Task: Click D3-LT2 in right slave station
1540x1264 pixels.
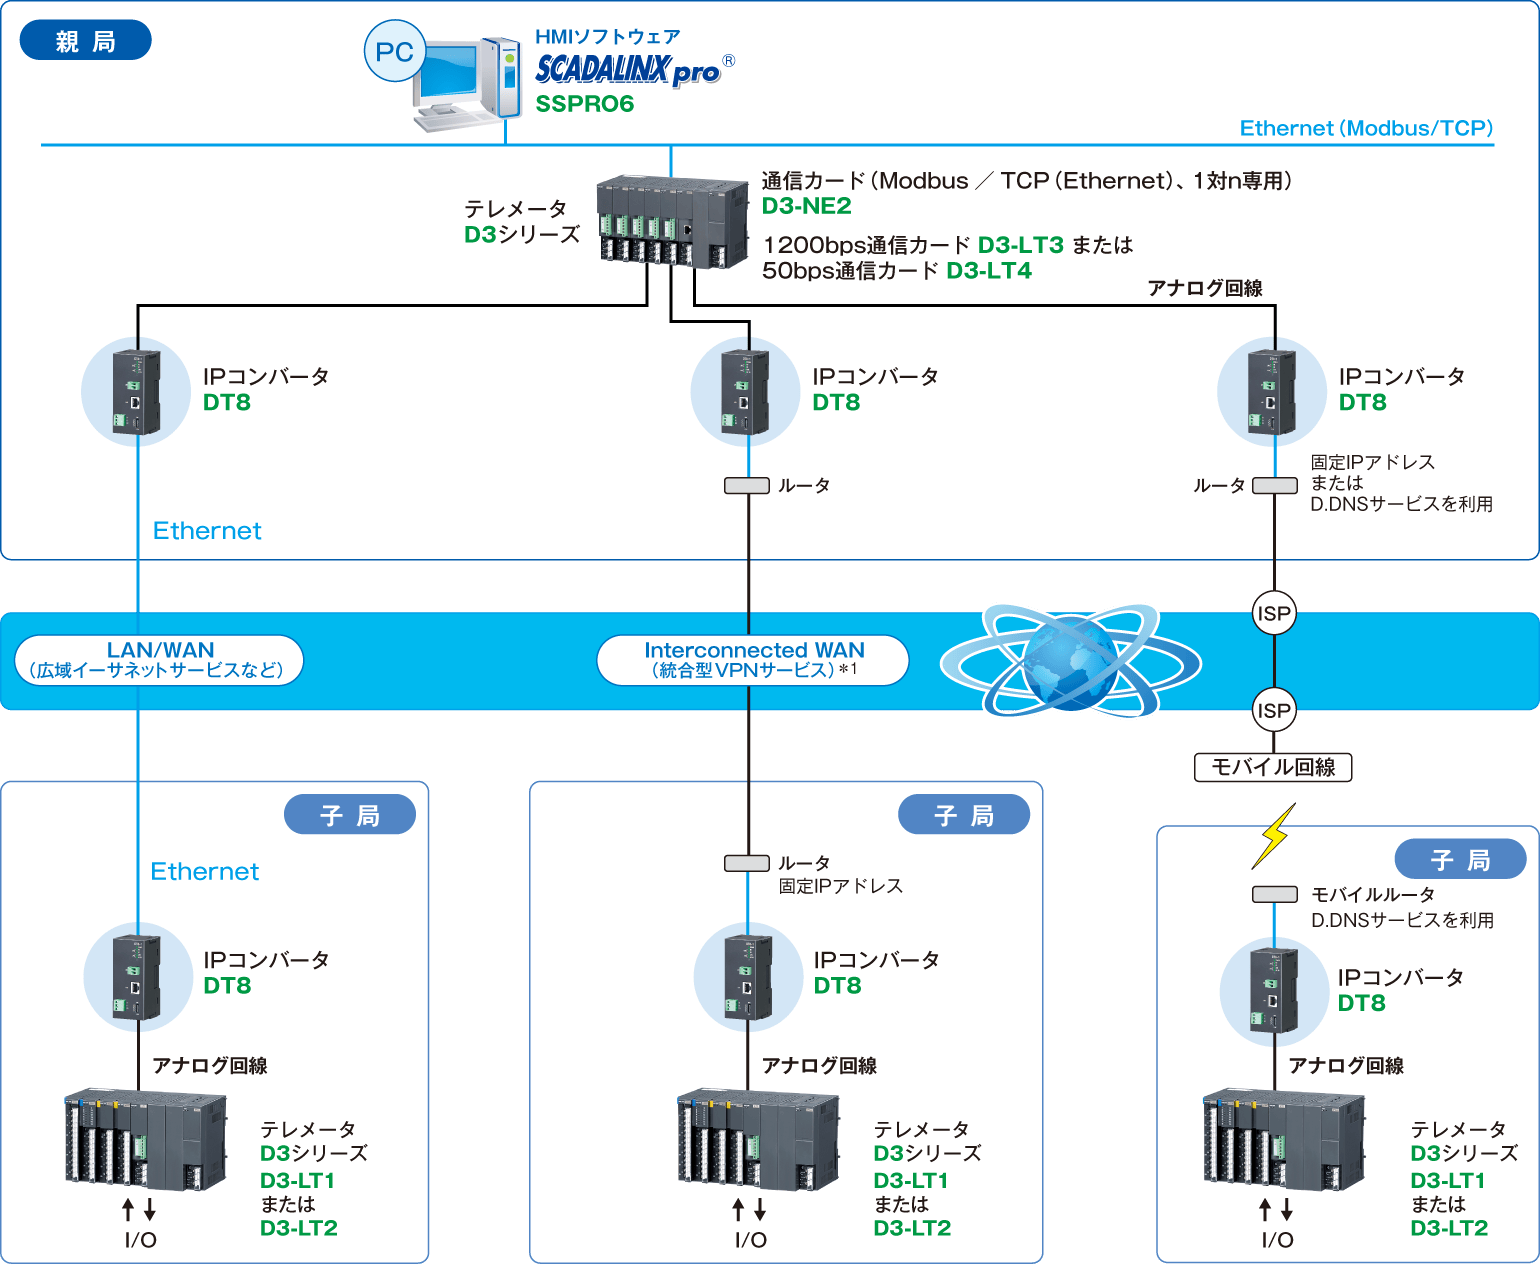Action: pyautogui.click(x=1449, y=1228)
